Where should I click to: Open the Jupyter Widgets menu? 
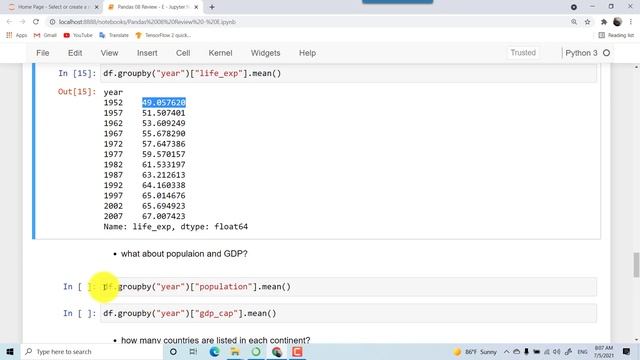tap(265, 53)
